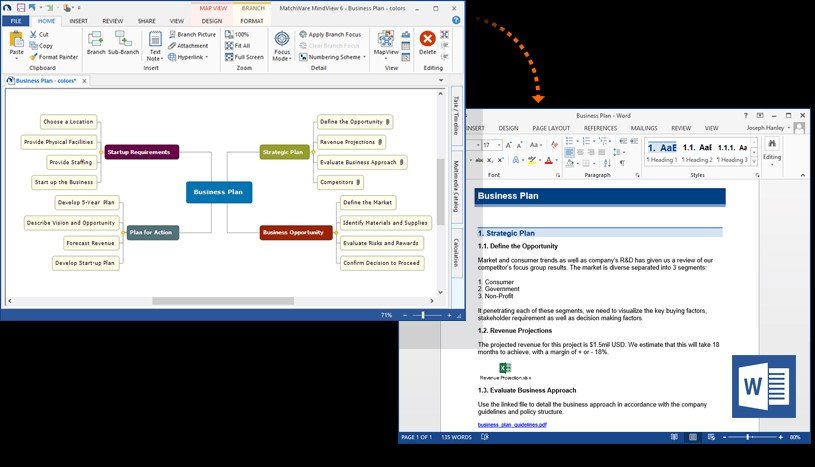Toggle Center alignment in Word
This screenshot has width=815, height=467.
tap(580, 152)
